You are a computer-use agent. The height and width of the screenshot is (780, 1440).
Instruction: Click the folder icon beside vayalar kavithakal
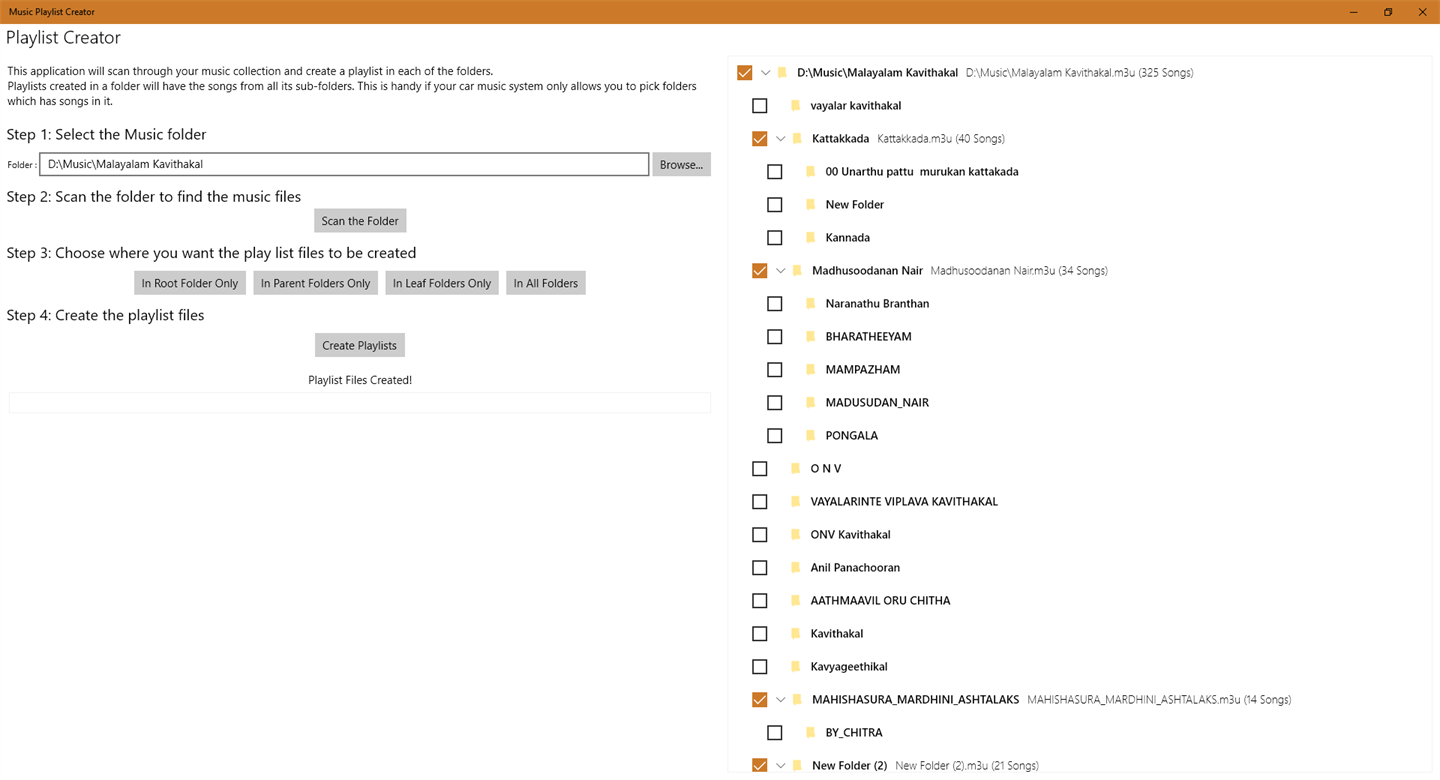(796, 105)
